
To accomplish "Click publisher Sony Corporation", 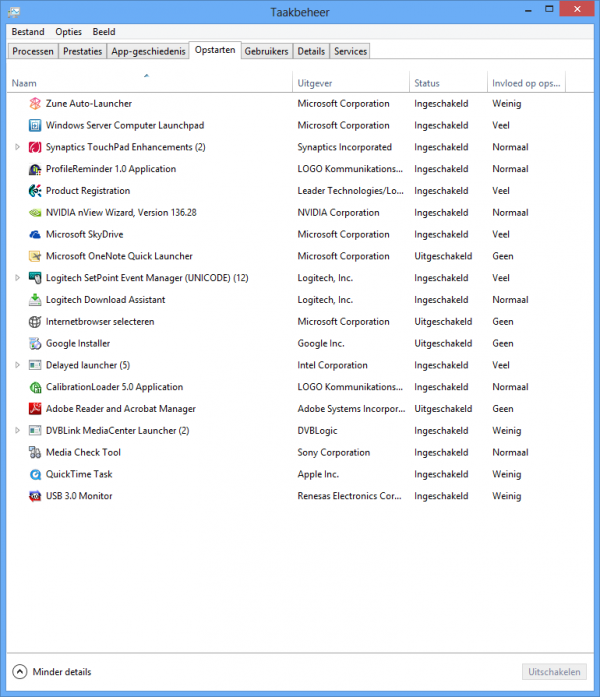I will coord(334,452).
